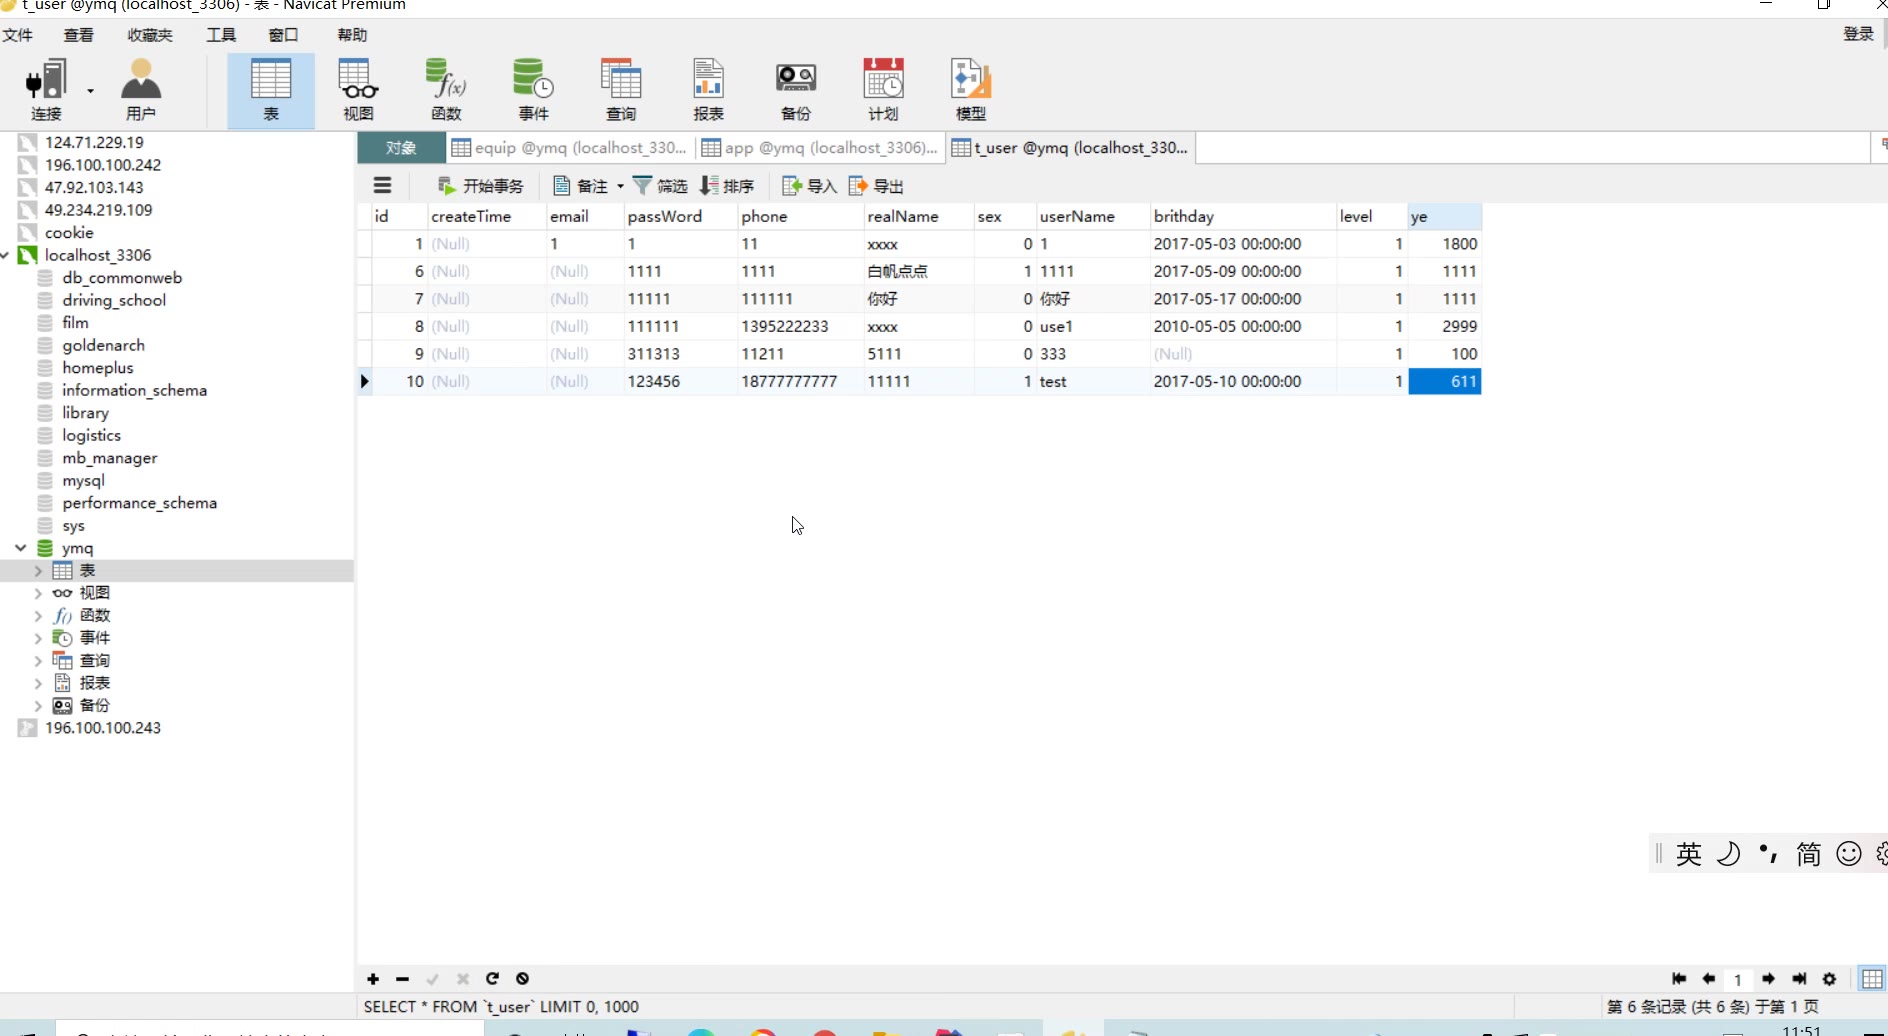Open the 工具 menu
Image resolution: width=1888 pixels, height=1036 pixels.
coord(221,35)
